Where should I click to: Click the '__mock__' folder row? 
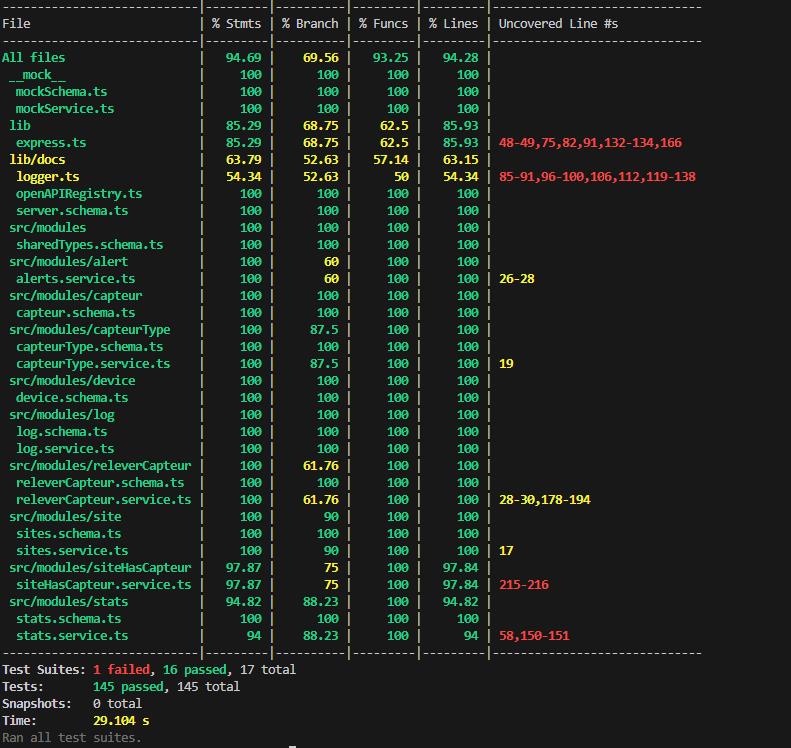coord(37,75)
